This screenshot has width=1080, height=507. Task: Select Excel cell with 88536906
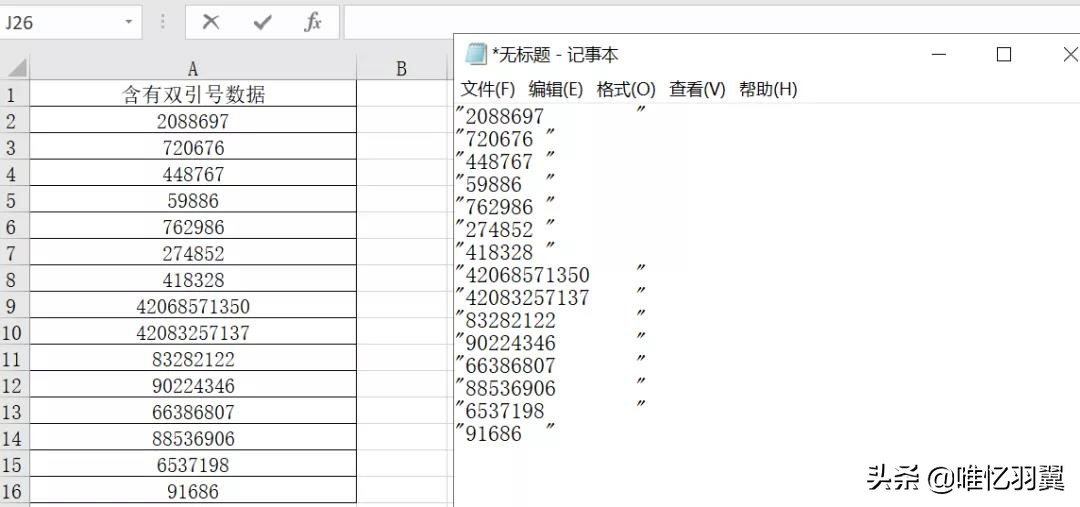[193, 437]
